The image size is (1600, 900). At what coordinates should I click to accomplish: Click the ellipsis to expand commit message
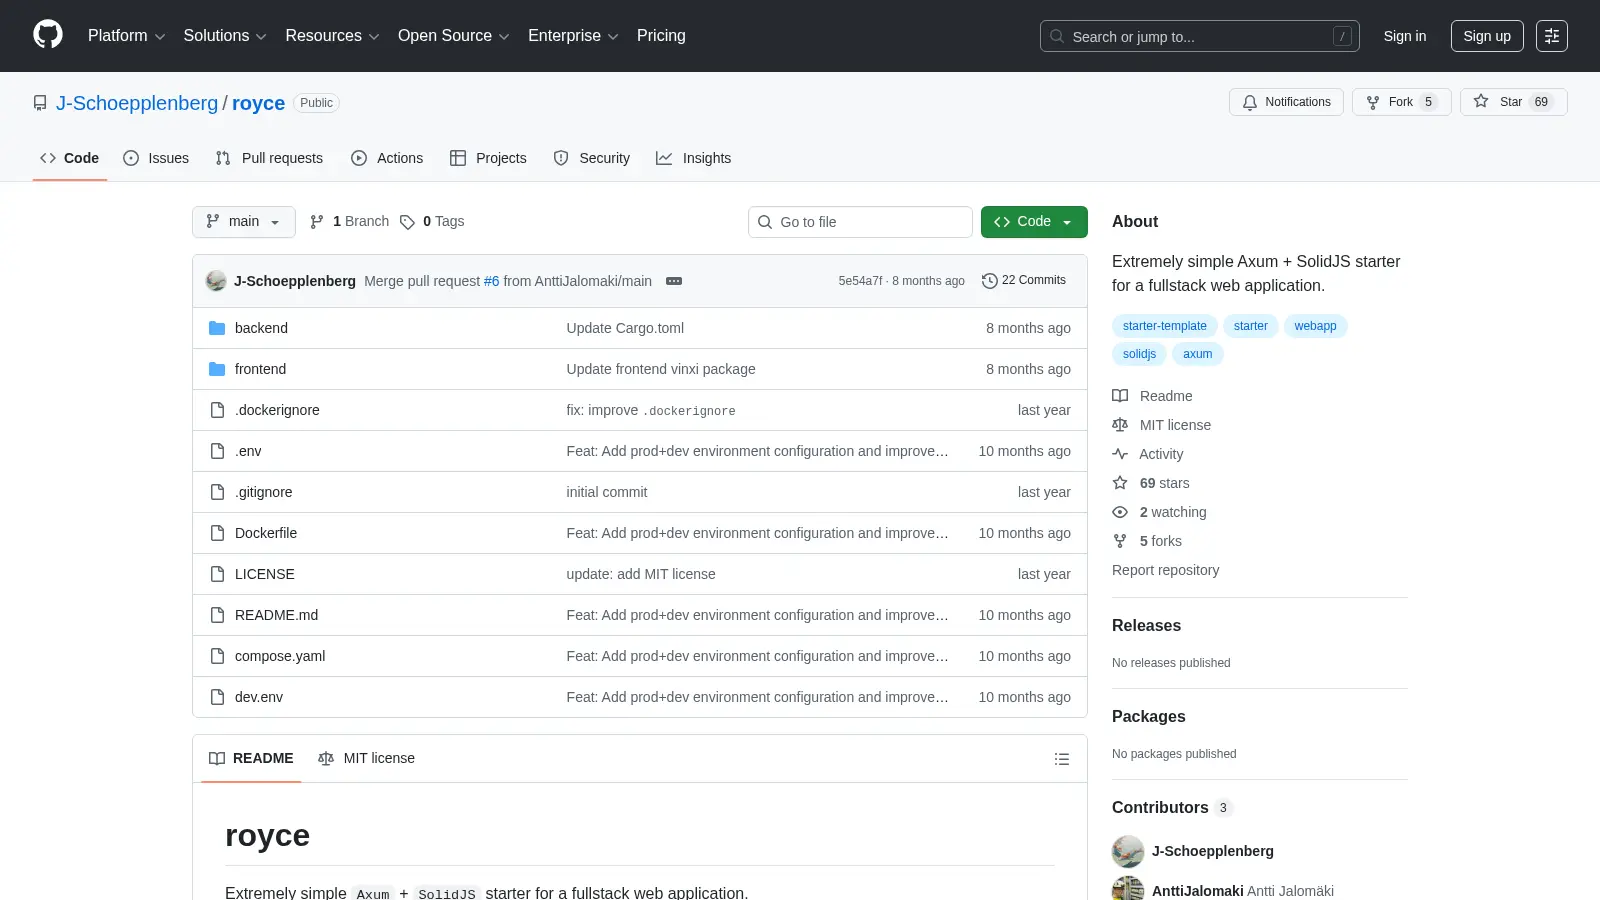coord(674,281)
